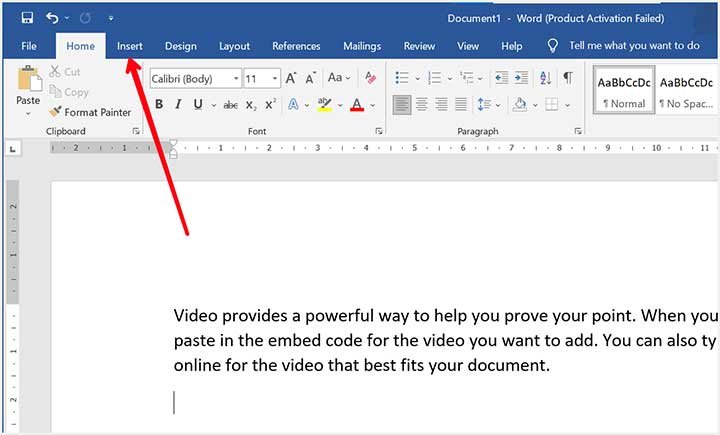Open the Font dialog launcher
Image resolution: width=720 pixels, height=435 pixels.
click(379, 131)
